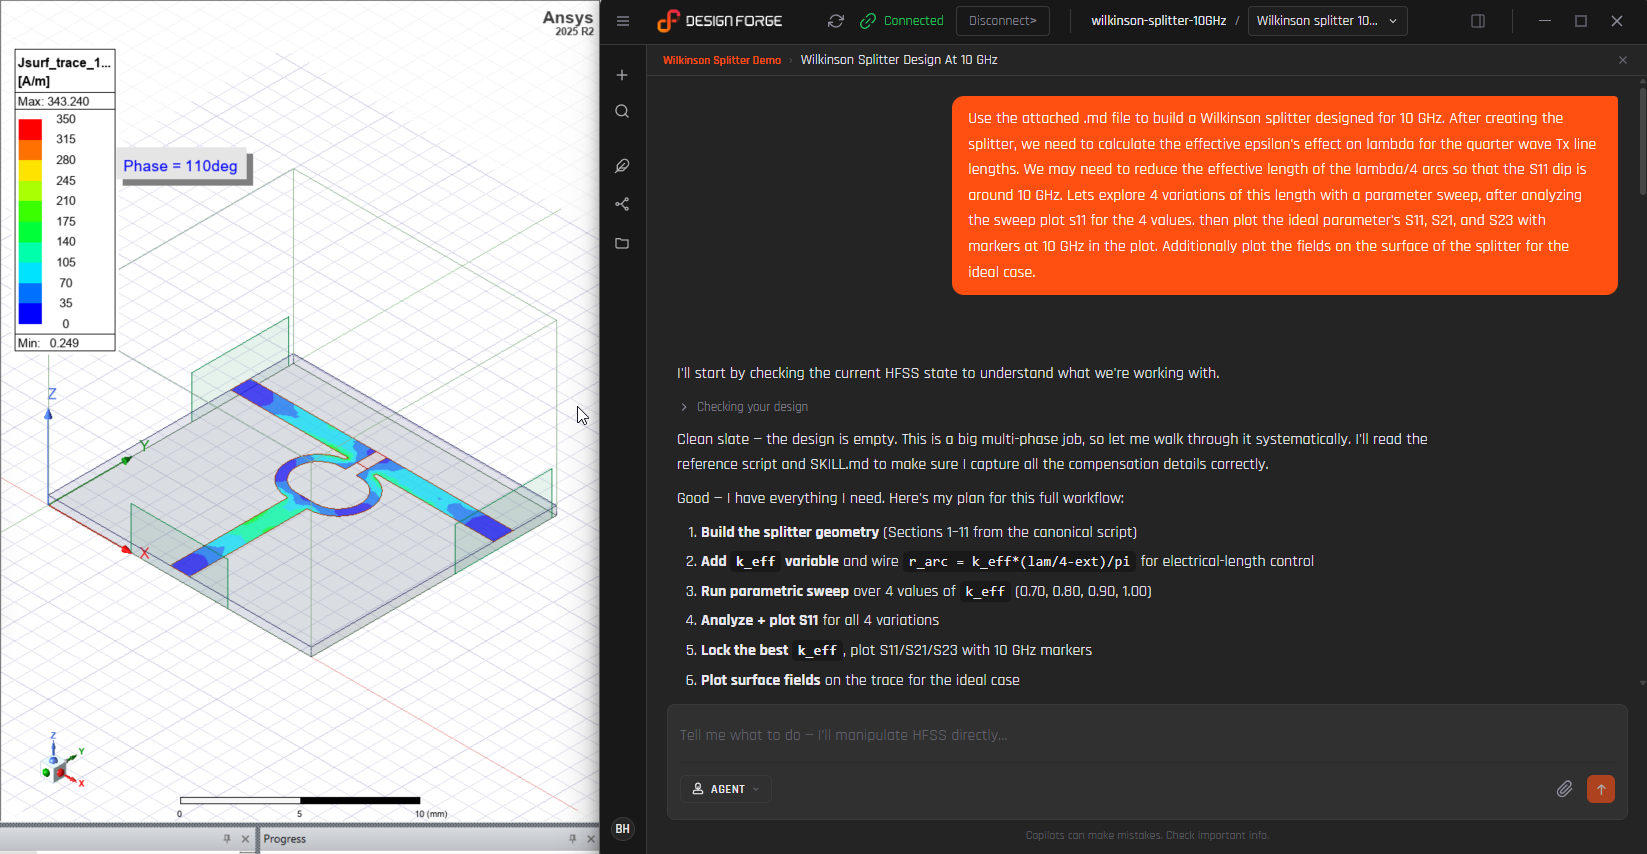The image size is (1647, 854).
Task: Click blue 0 color in legend
Action: [x=31, y=313]
